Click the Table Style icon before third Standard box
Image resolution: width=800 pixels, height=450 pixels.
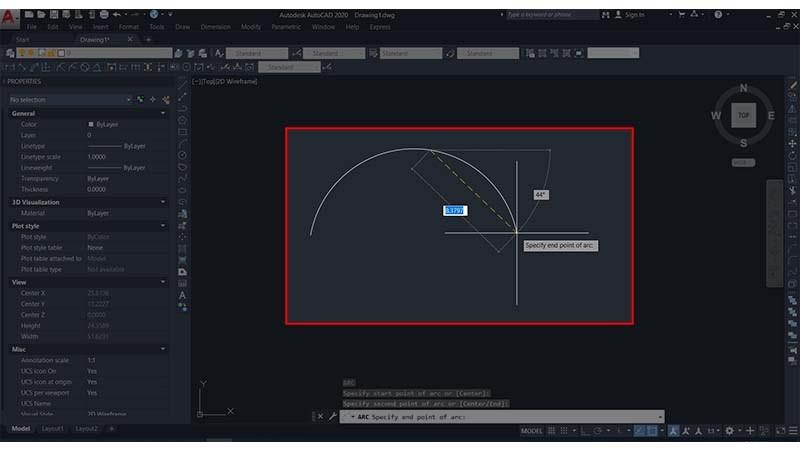pyautogui.click(x=373, y=53)
